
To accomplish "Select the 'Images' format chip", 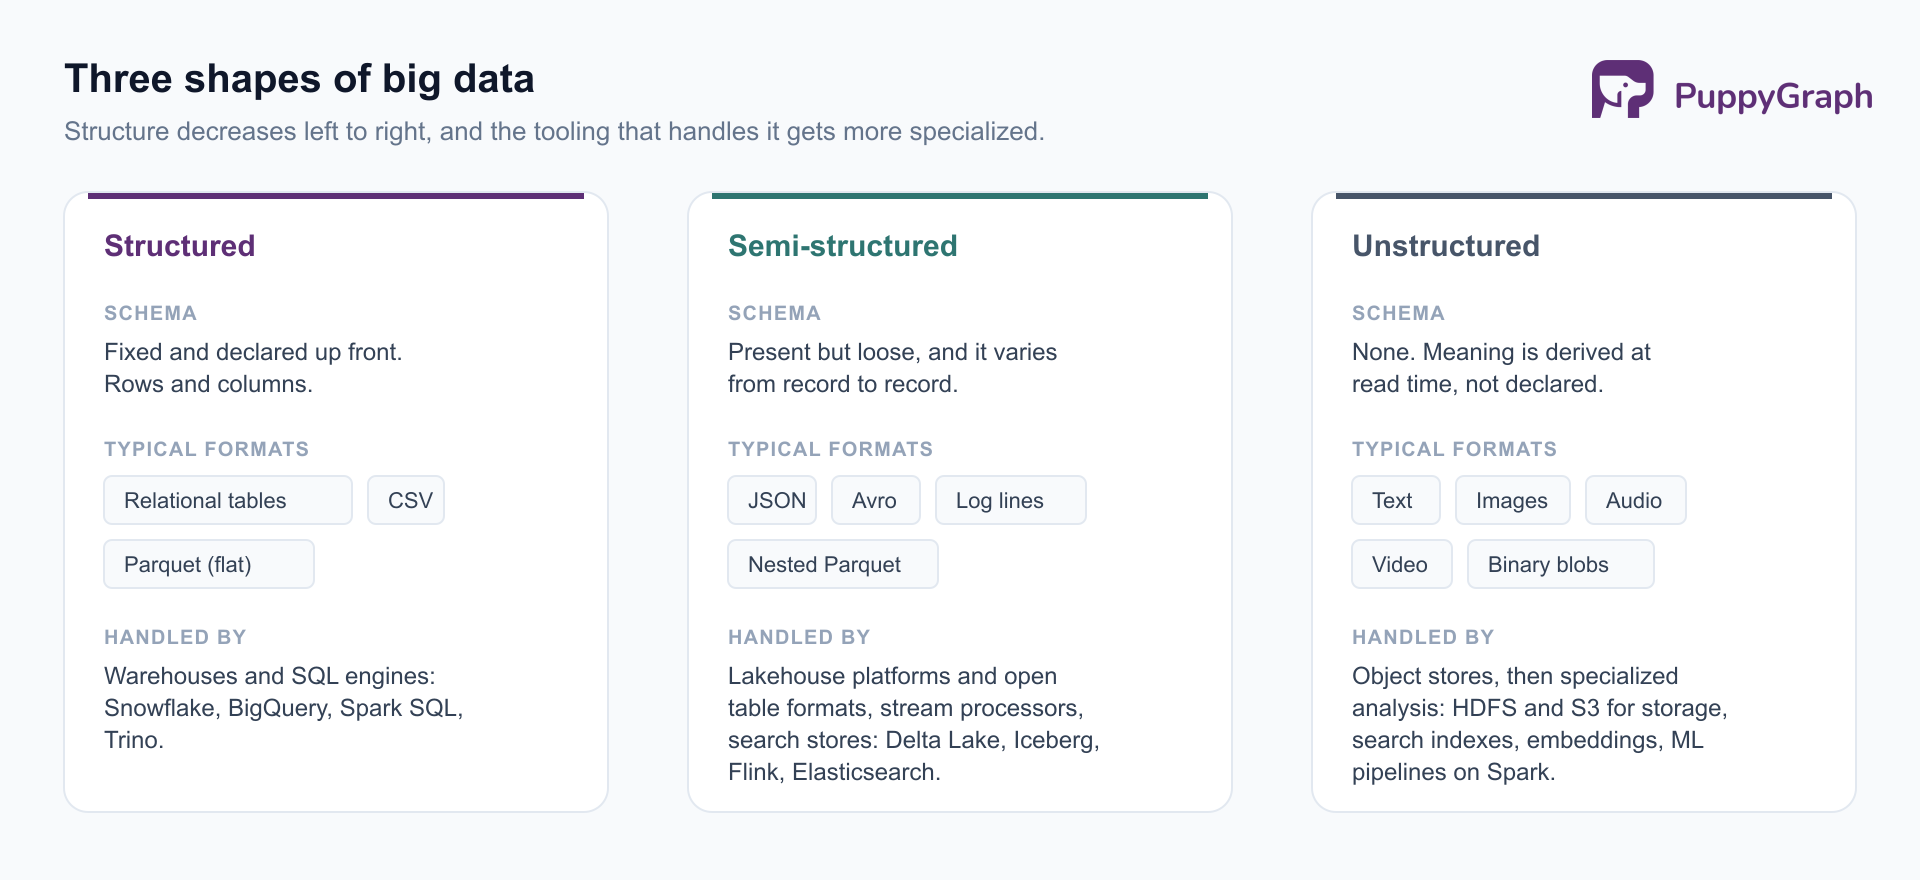I will [1513, 500].
